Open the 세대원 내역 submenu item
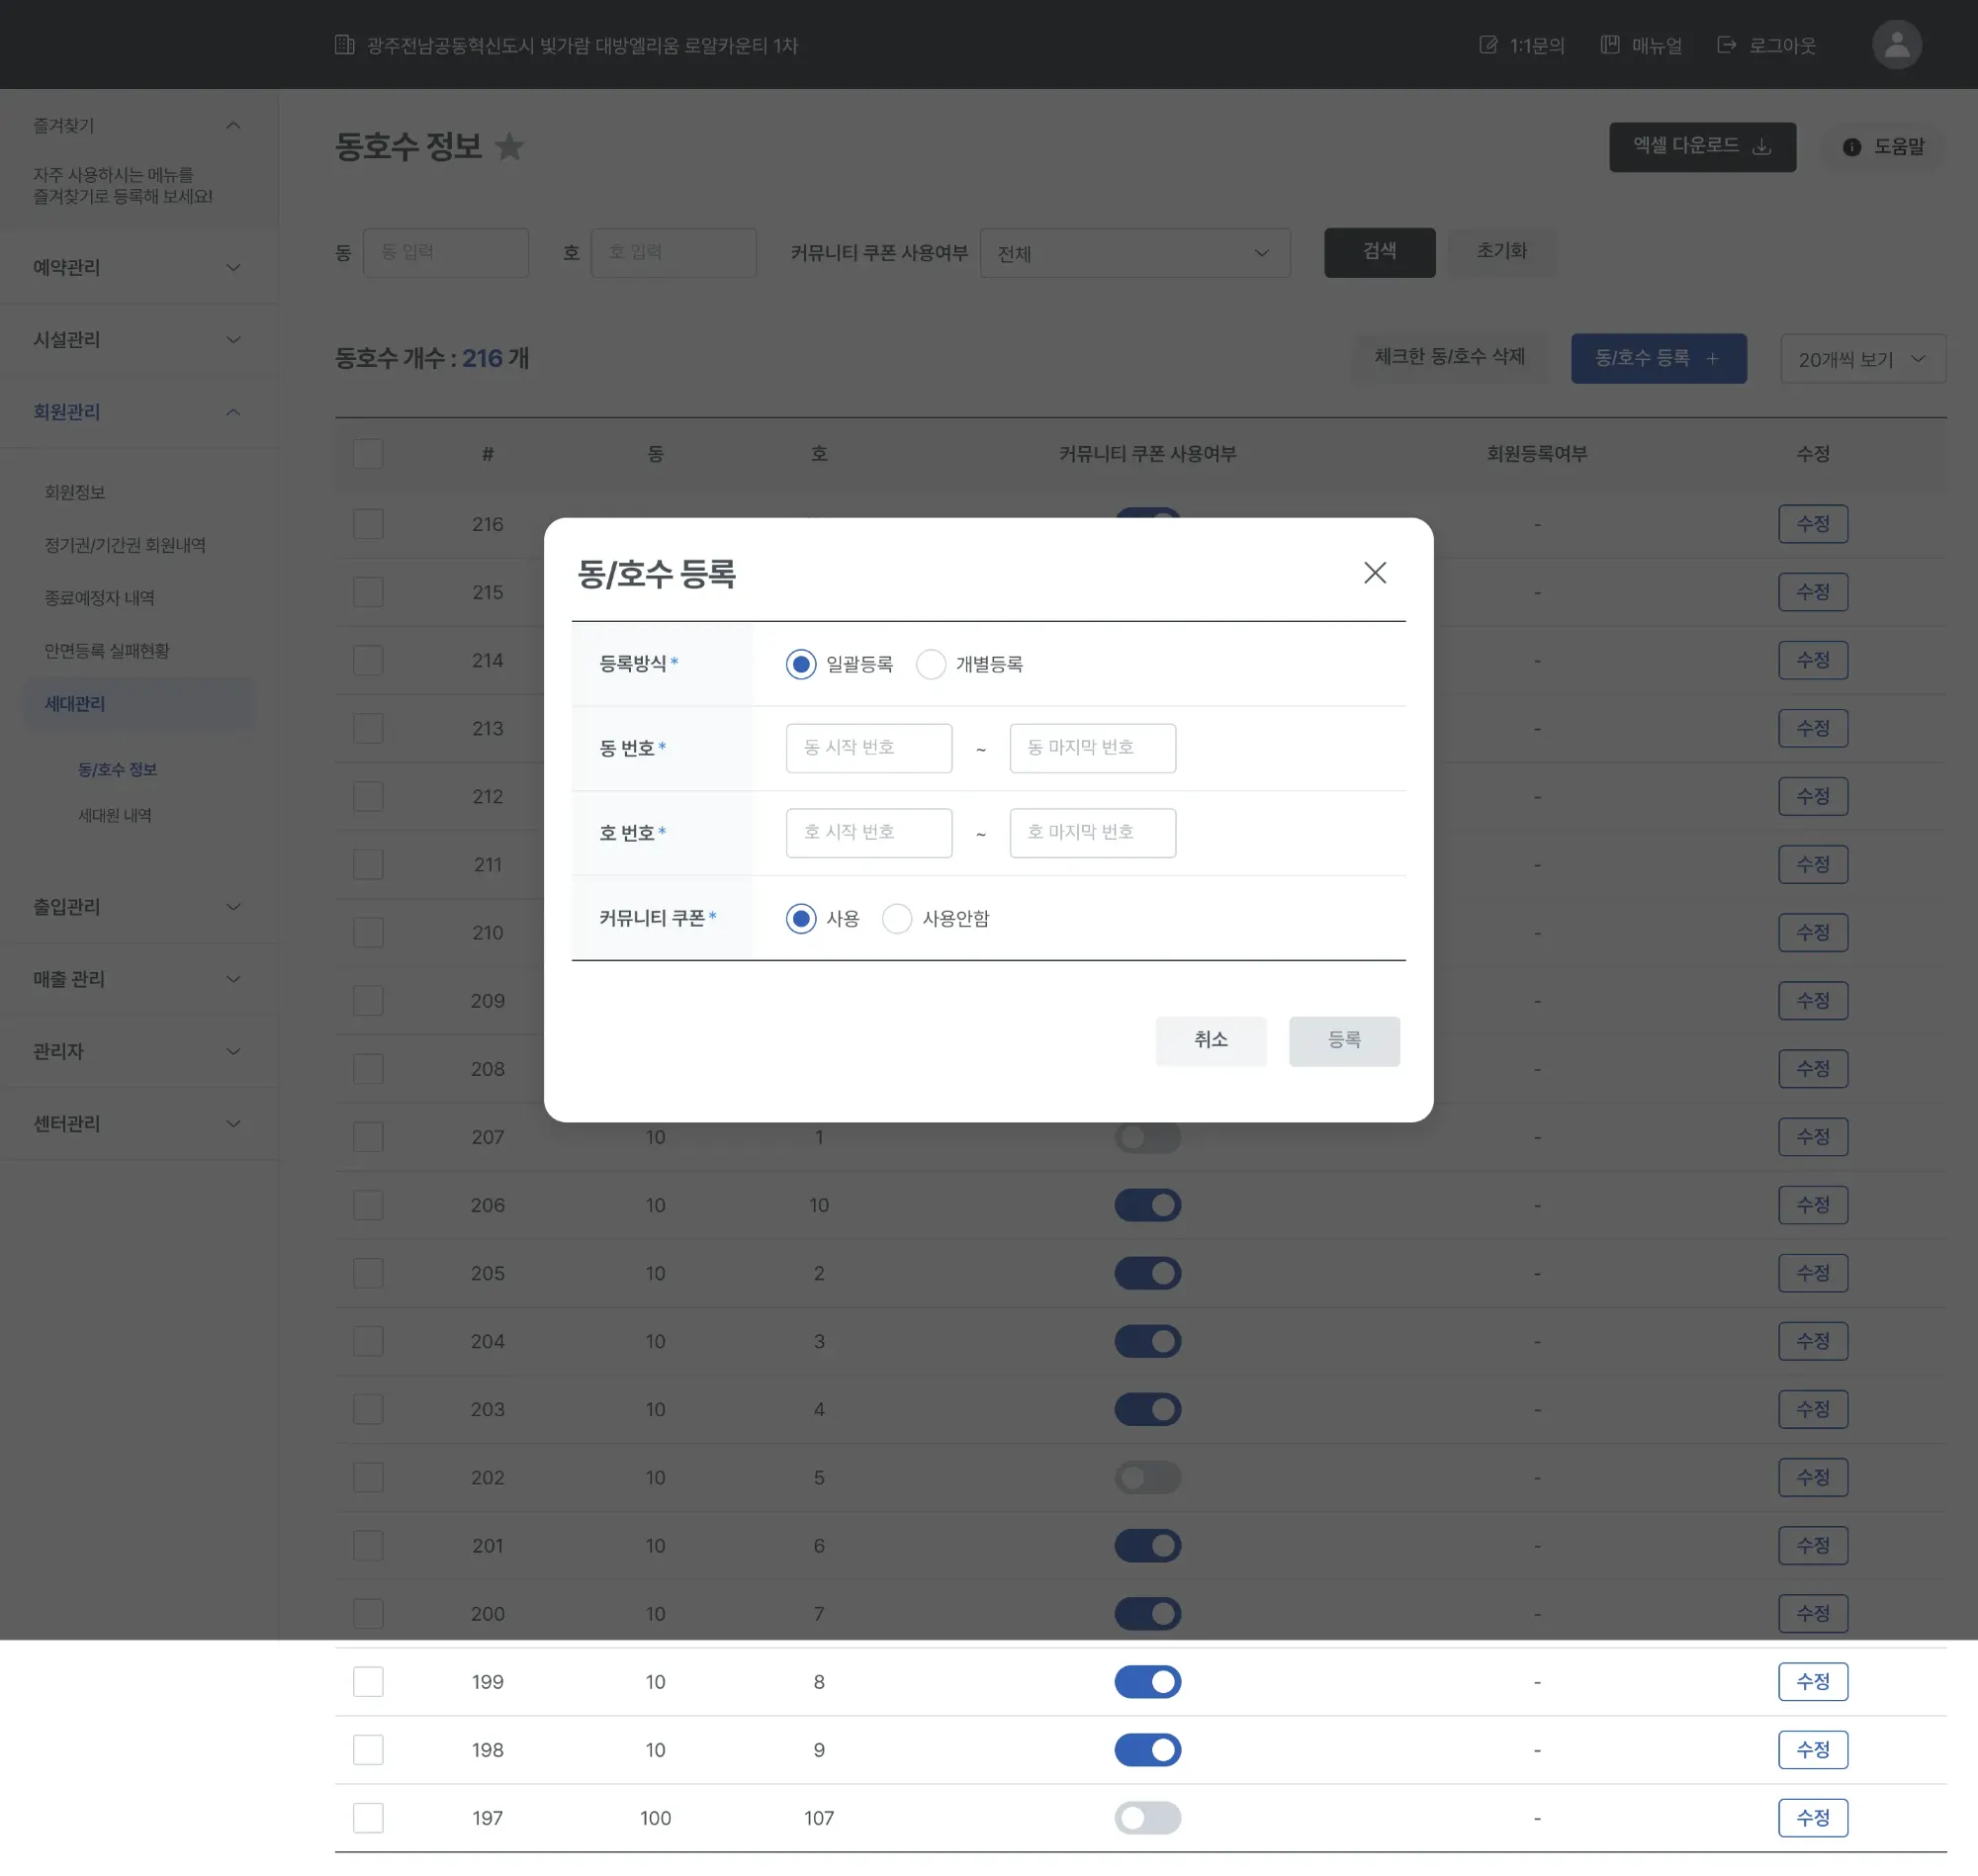This screenshot has height=1876, width=1978. [x=115, y=815]
